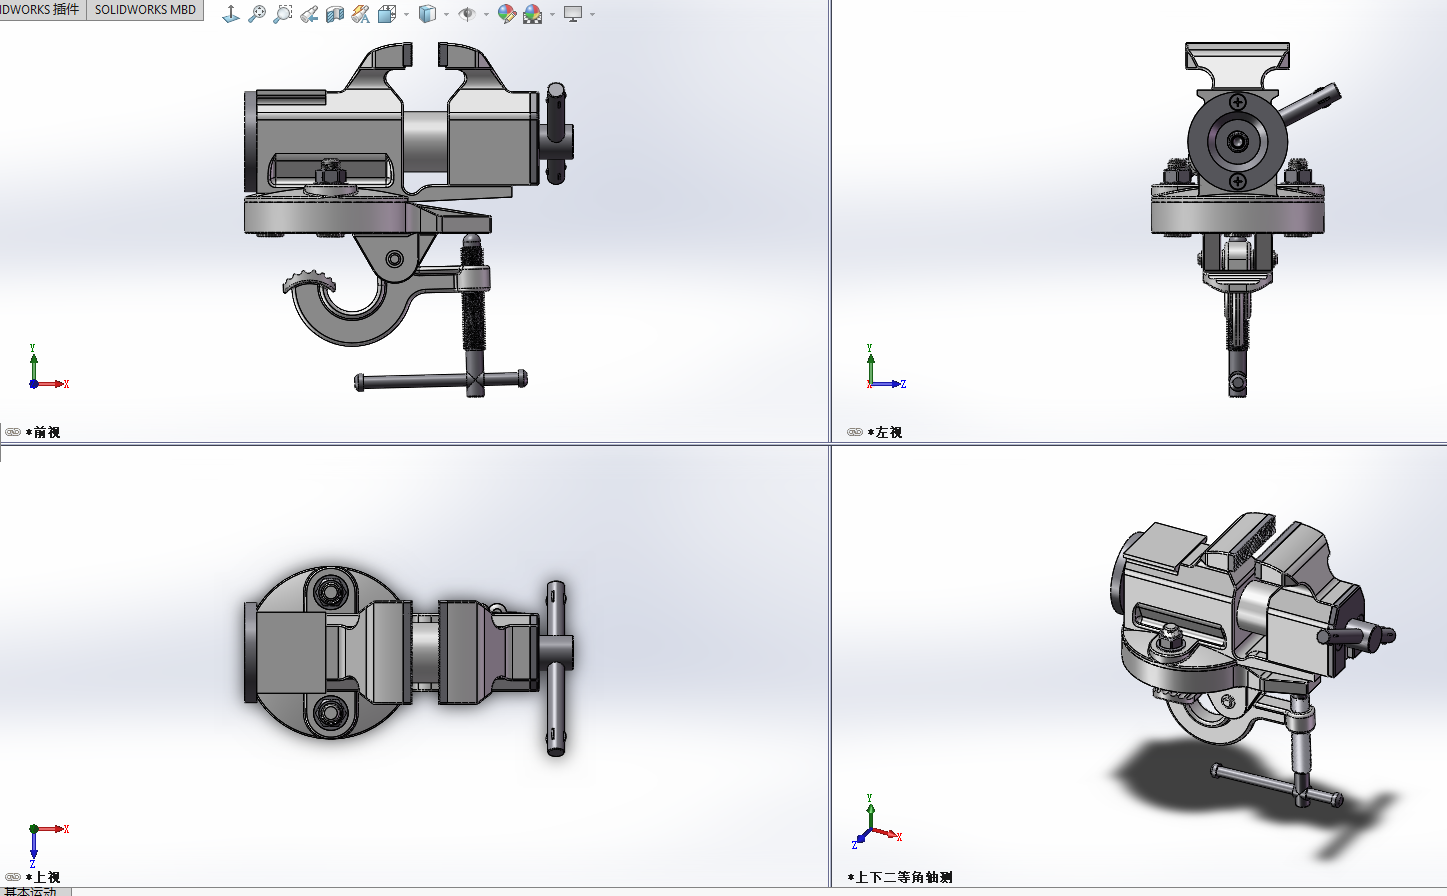Toggle the link icon beside *上视 label
Screen dimensions: 1447x896
(13, 877)
